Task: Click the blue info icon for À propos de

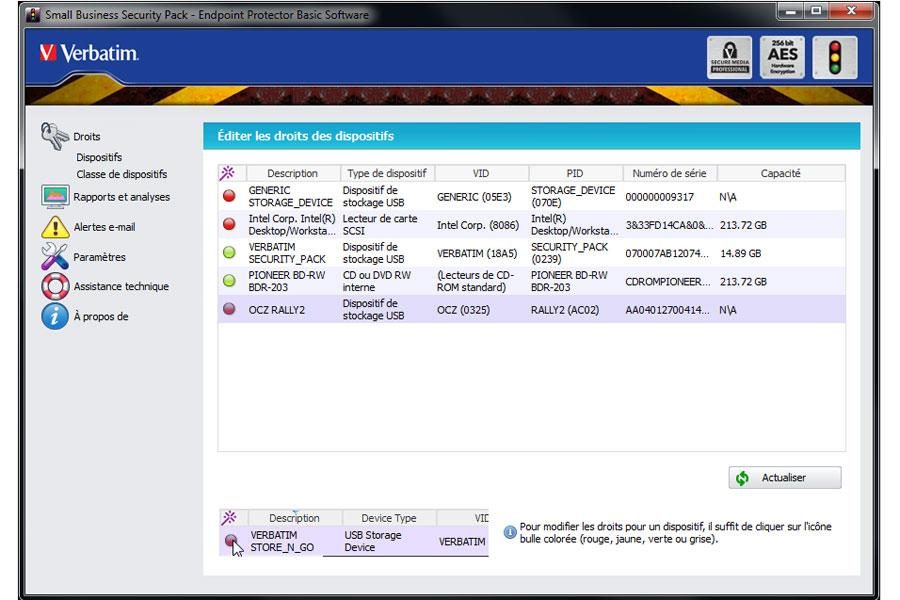Action: [x=55, y=316]
